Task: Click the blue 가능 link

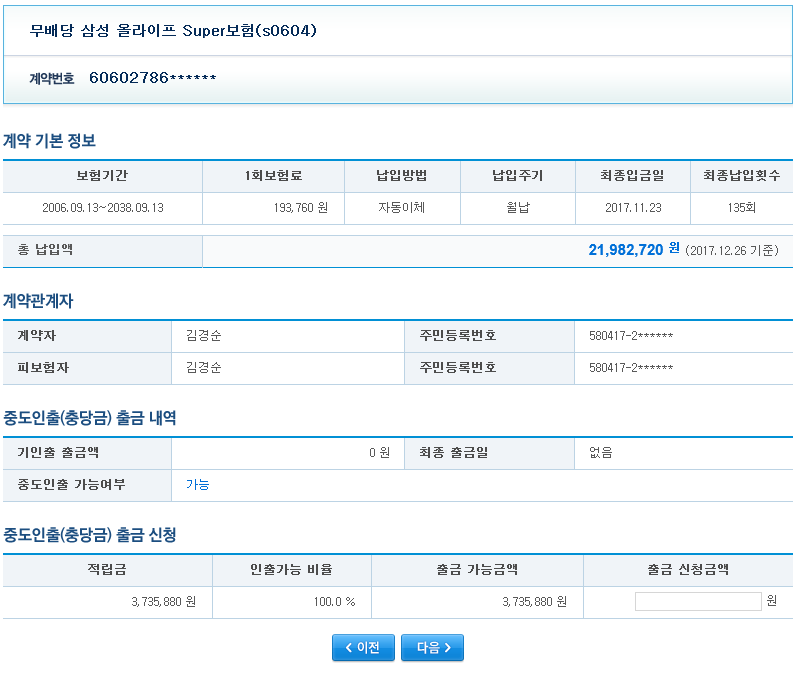Action: (197, 485)
